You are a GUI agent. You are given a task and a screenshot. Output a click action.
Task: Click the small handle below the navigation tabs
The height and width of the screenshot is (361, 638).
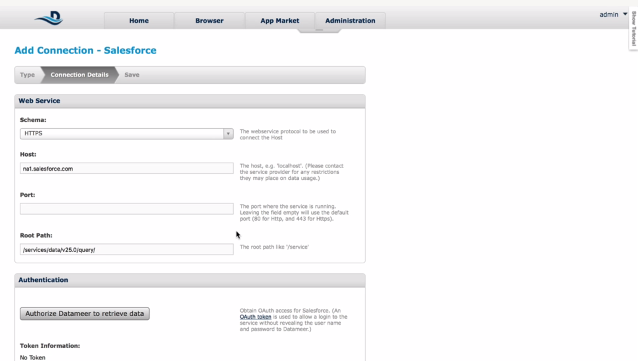(319, 30)
